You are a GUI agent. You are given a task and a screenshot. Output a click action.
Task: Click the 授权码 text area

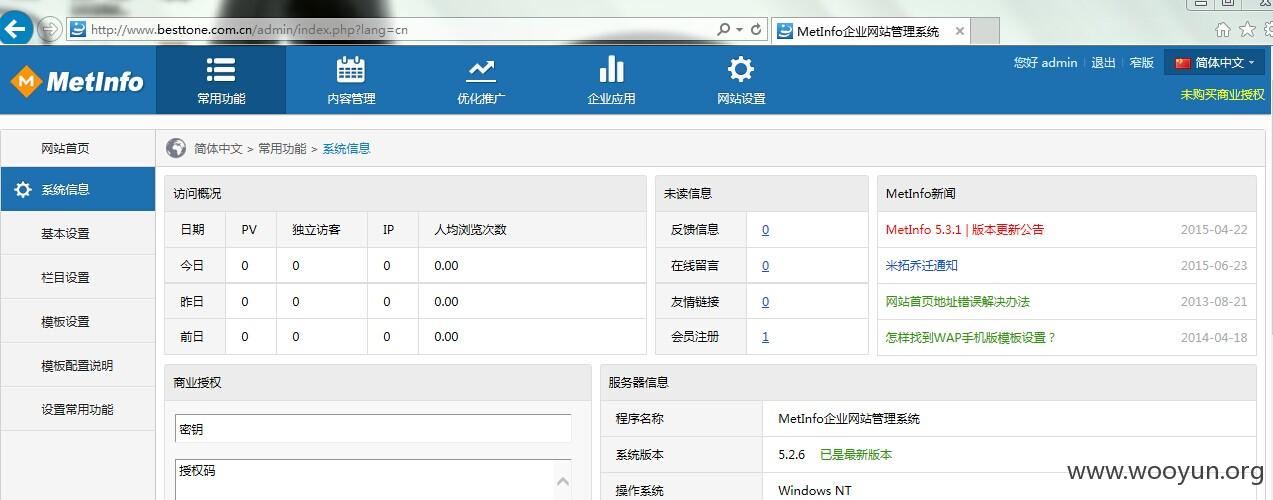click(366, 480)
